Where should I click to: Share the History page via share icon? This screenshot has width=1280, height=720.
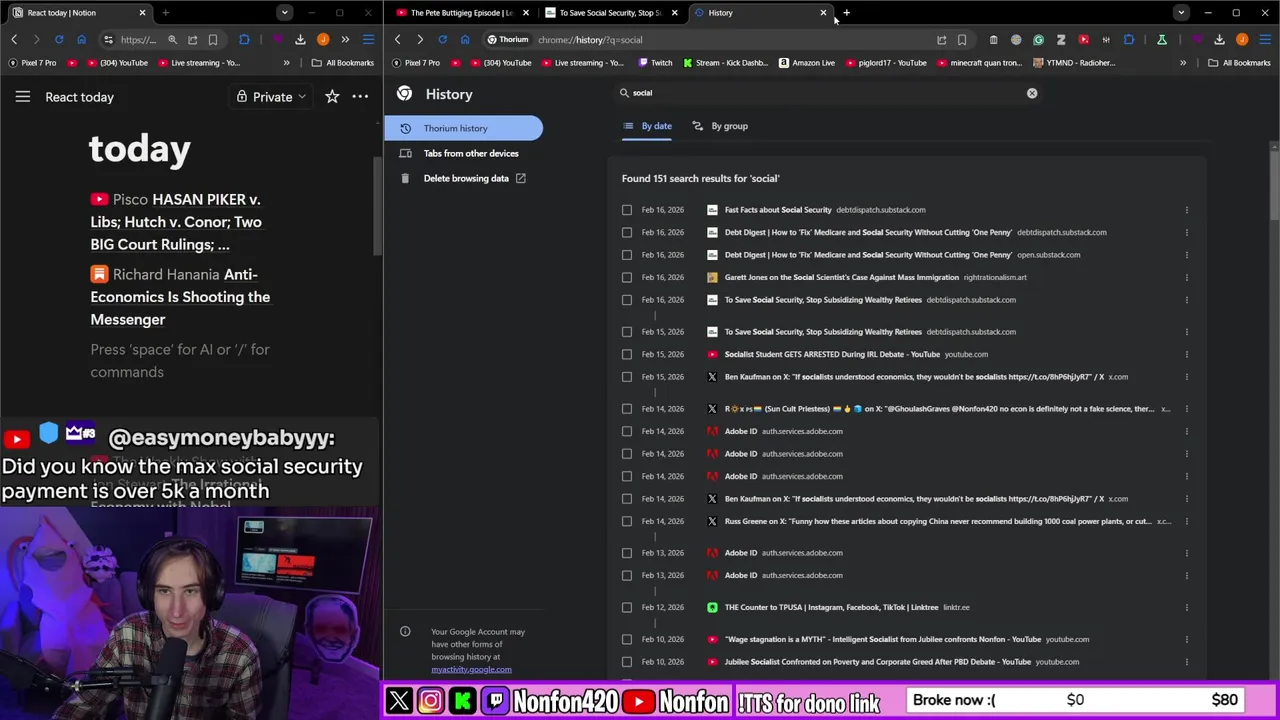(941, 40)
